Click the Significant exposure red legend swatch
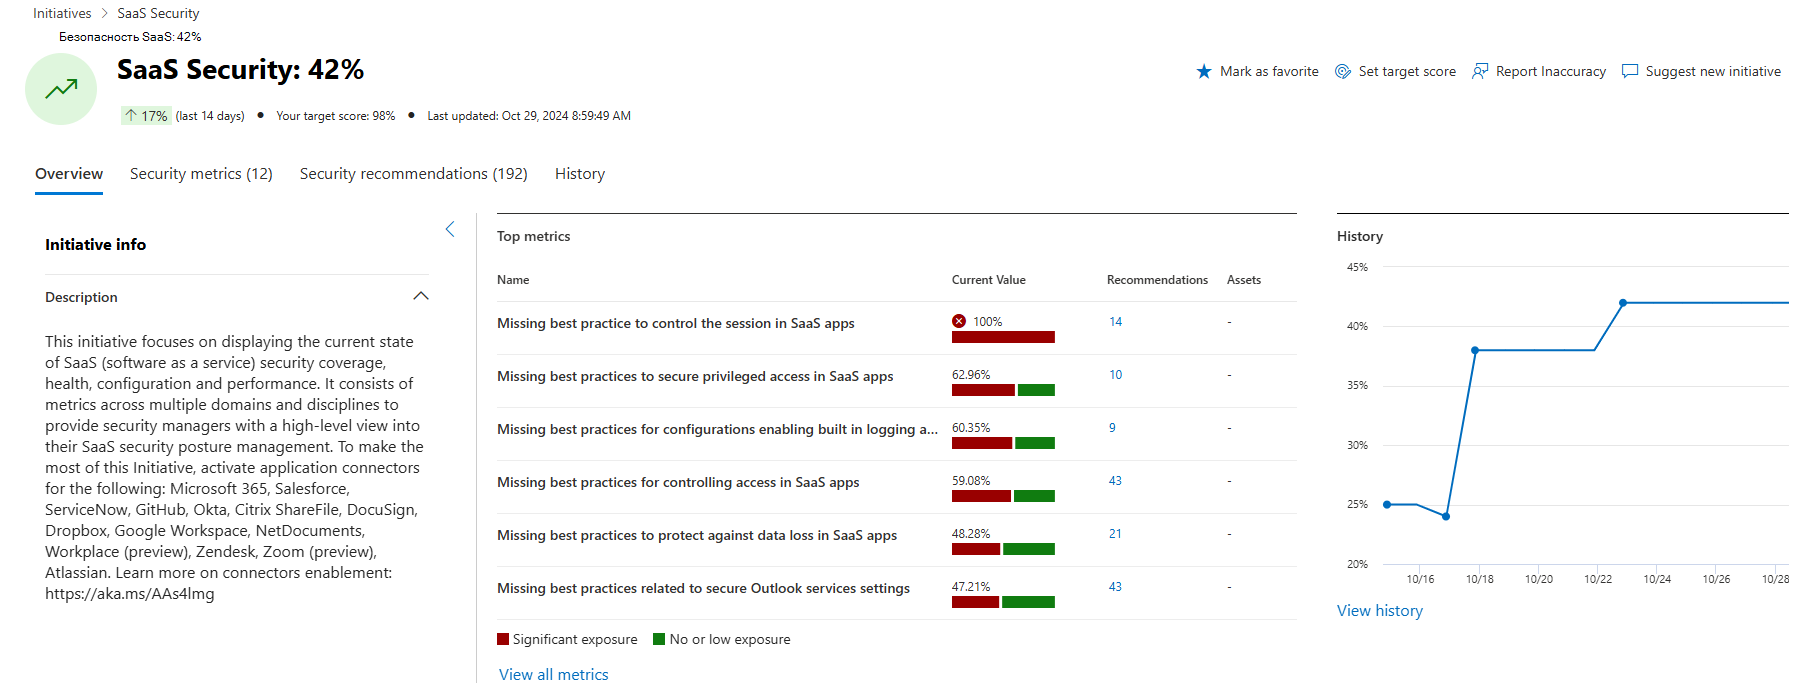 coord(503,639)
